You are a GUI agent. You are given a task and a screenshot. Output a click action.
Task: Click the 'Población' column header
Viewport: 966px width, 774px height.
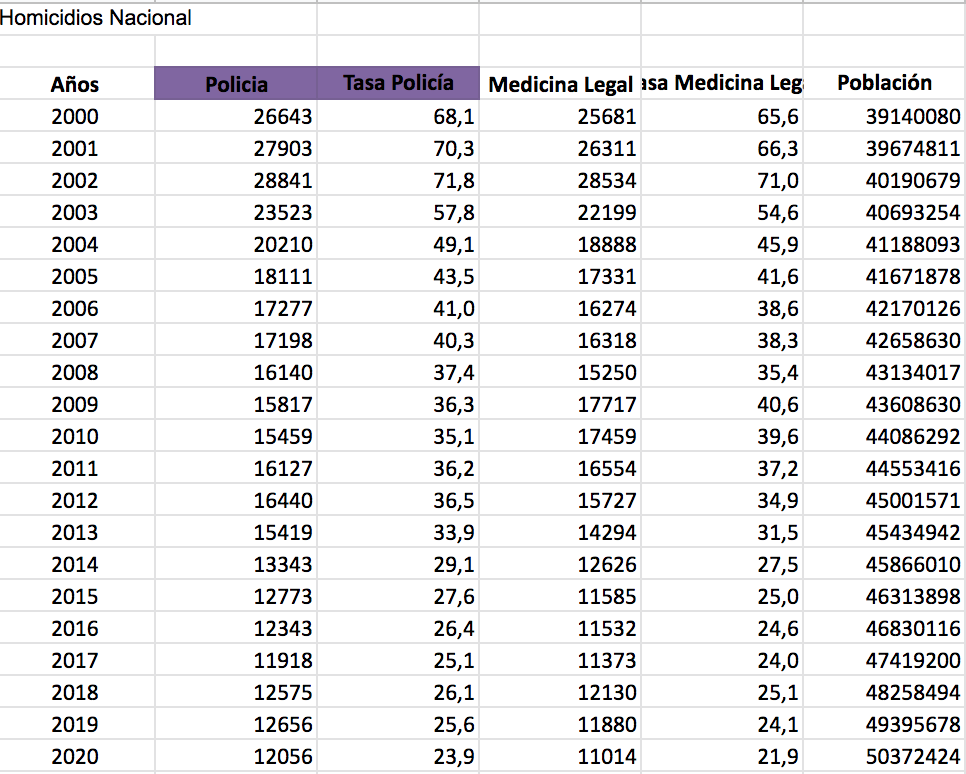[884, 83]
